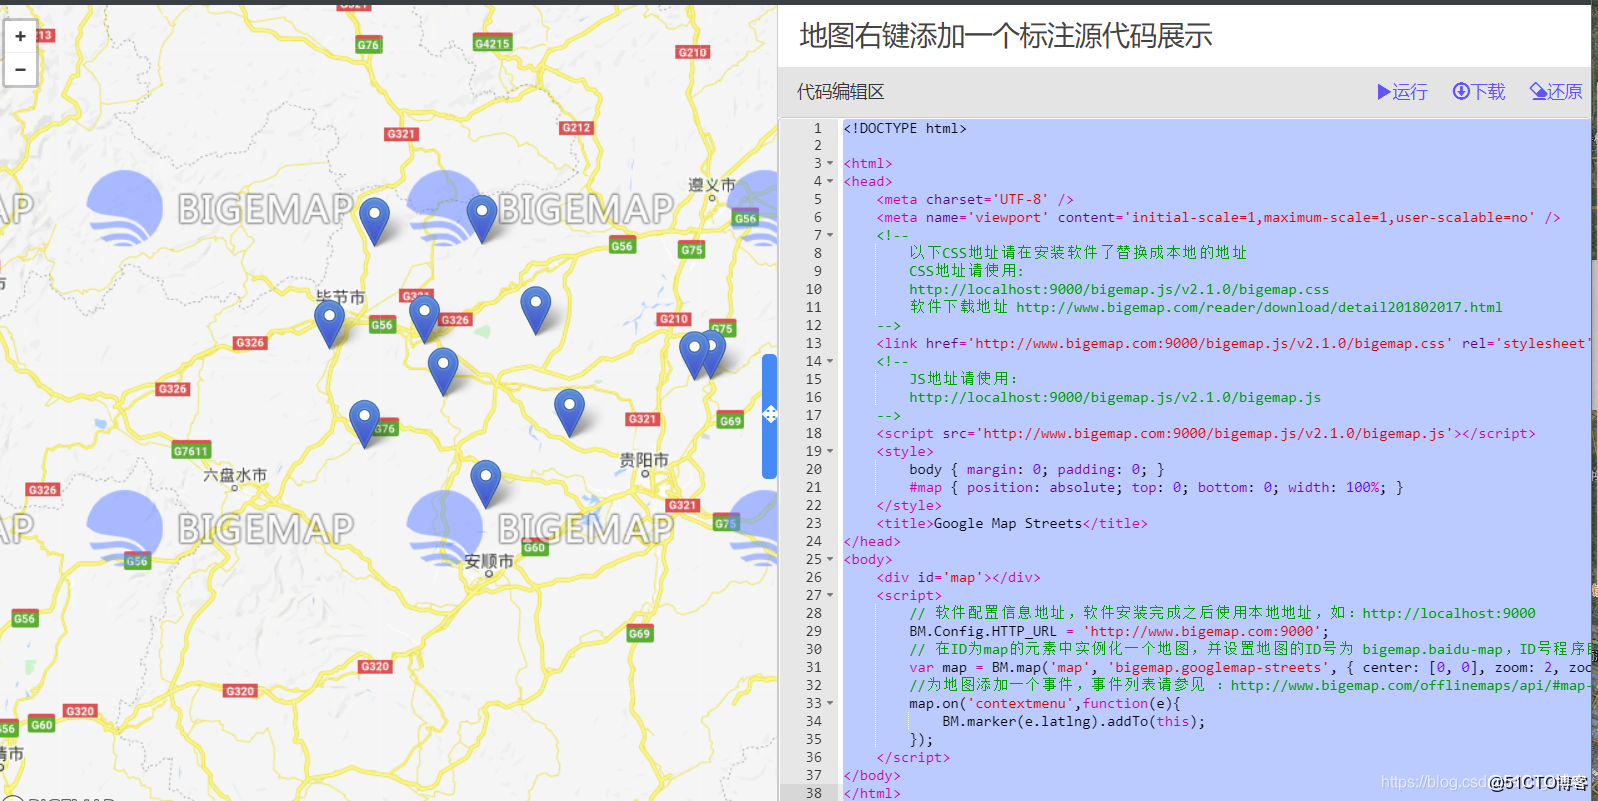
Task: Click the <title>Google Map Streets line
Action: coord(1012,523)
